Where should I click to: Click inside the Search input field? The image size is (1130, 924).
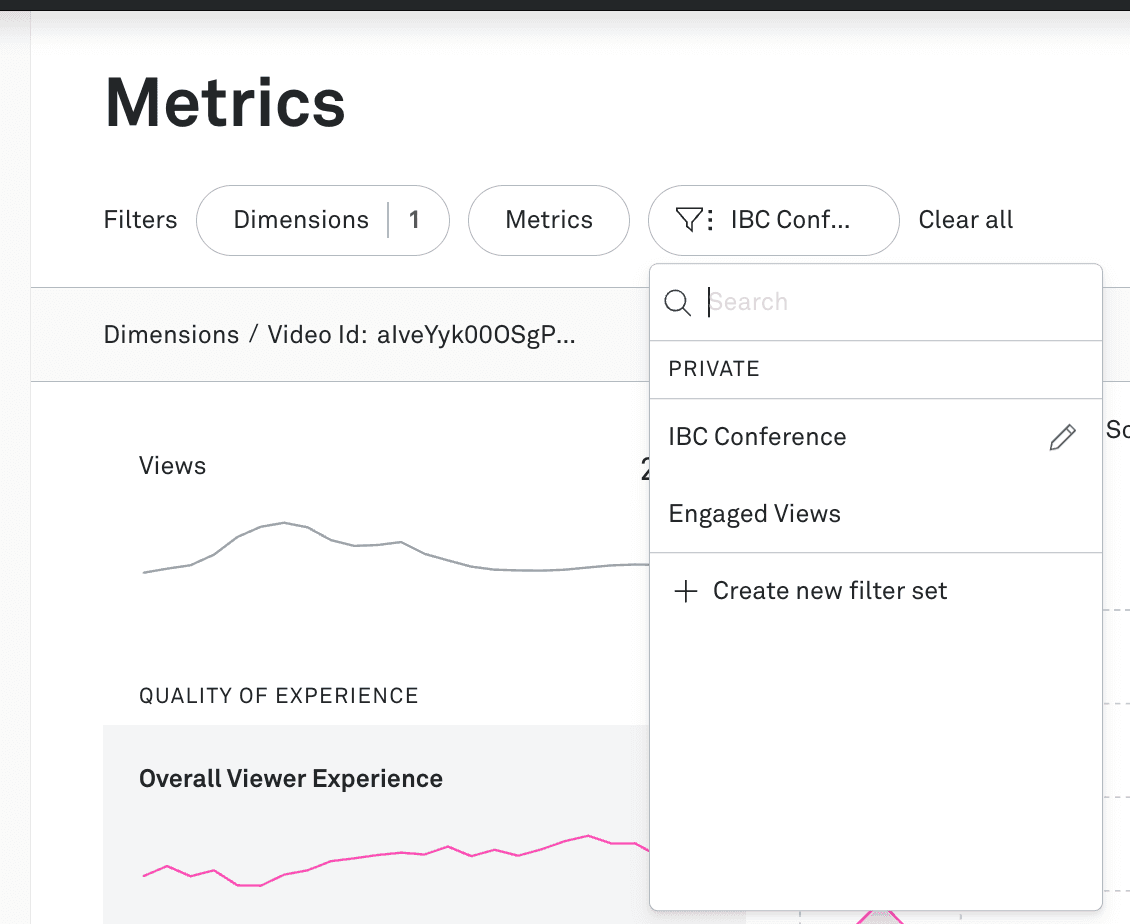click(850, 302)
